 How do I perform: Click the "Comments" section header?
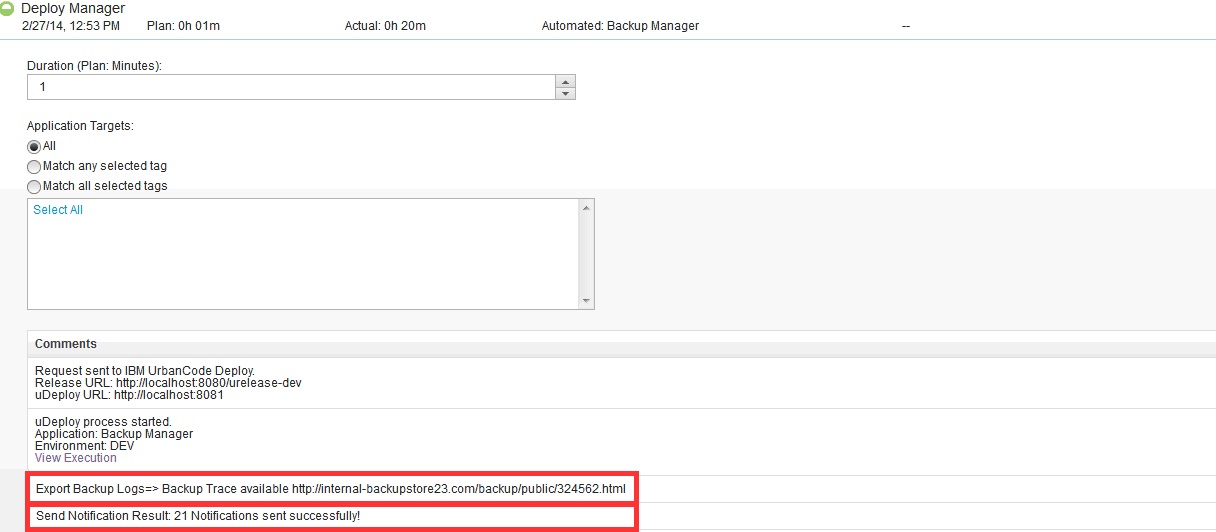(x=66, y=344)
